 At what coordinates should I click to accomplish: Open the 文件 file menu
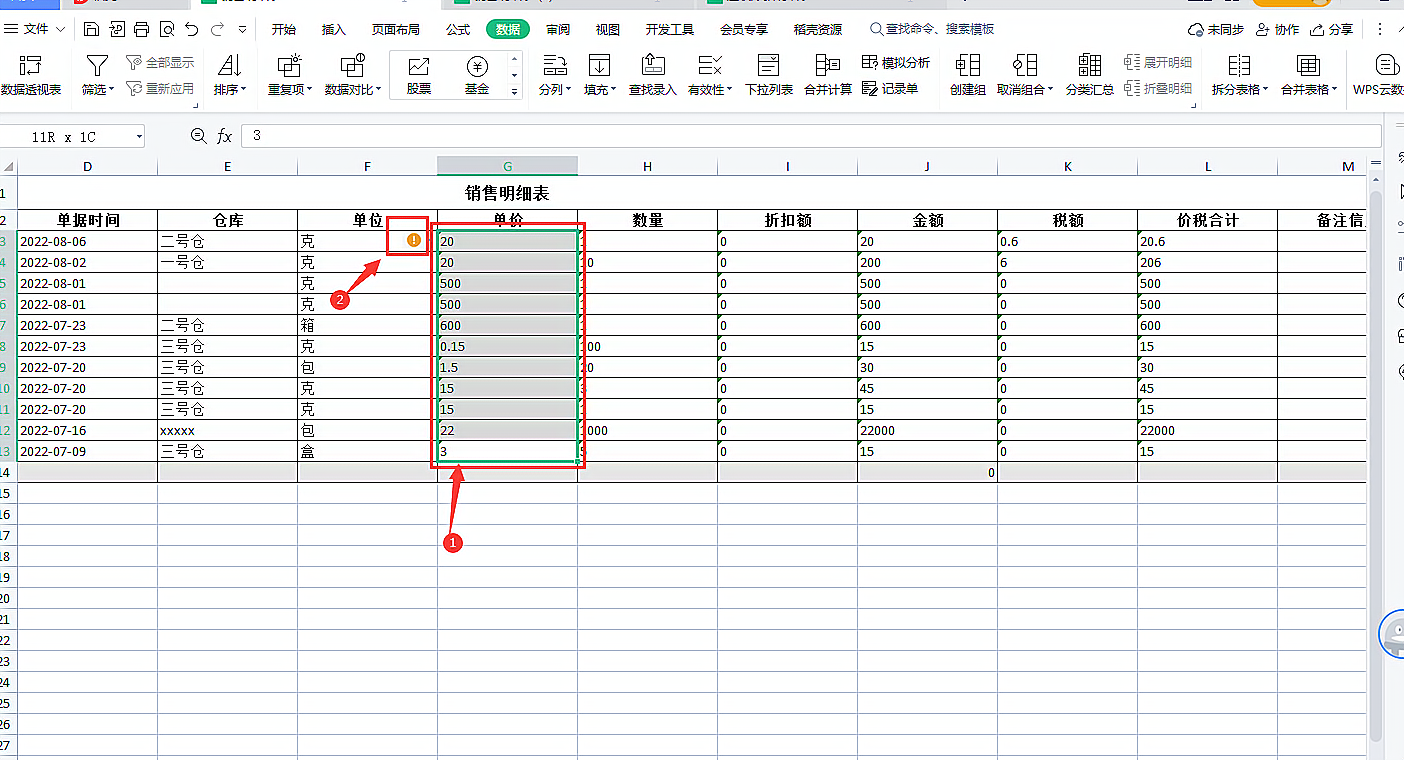(x=36, y=30)
